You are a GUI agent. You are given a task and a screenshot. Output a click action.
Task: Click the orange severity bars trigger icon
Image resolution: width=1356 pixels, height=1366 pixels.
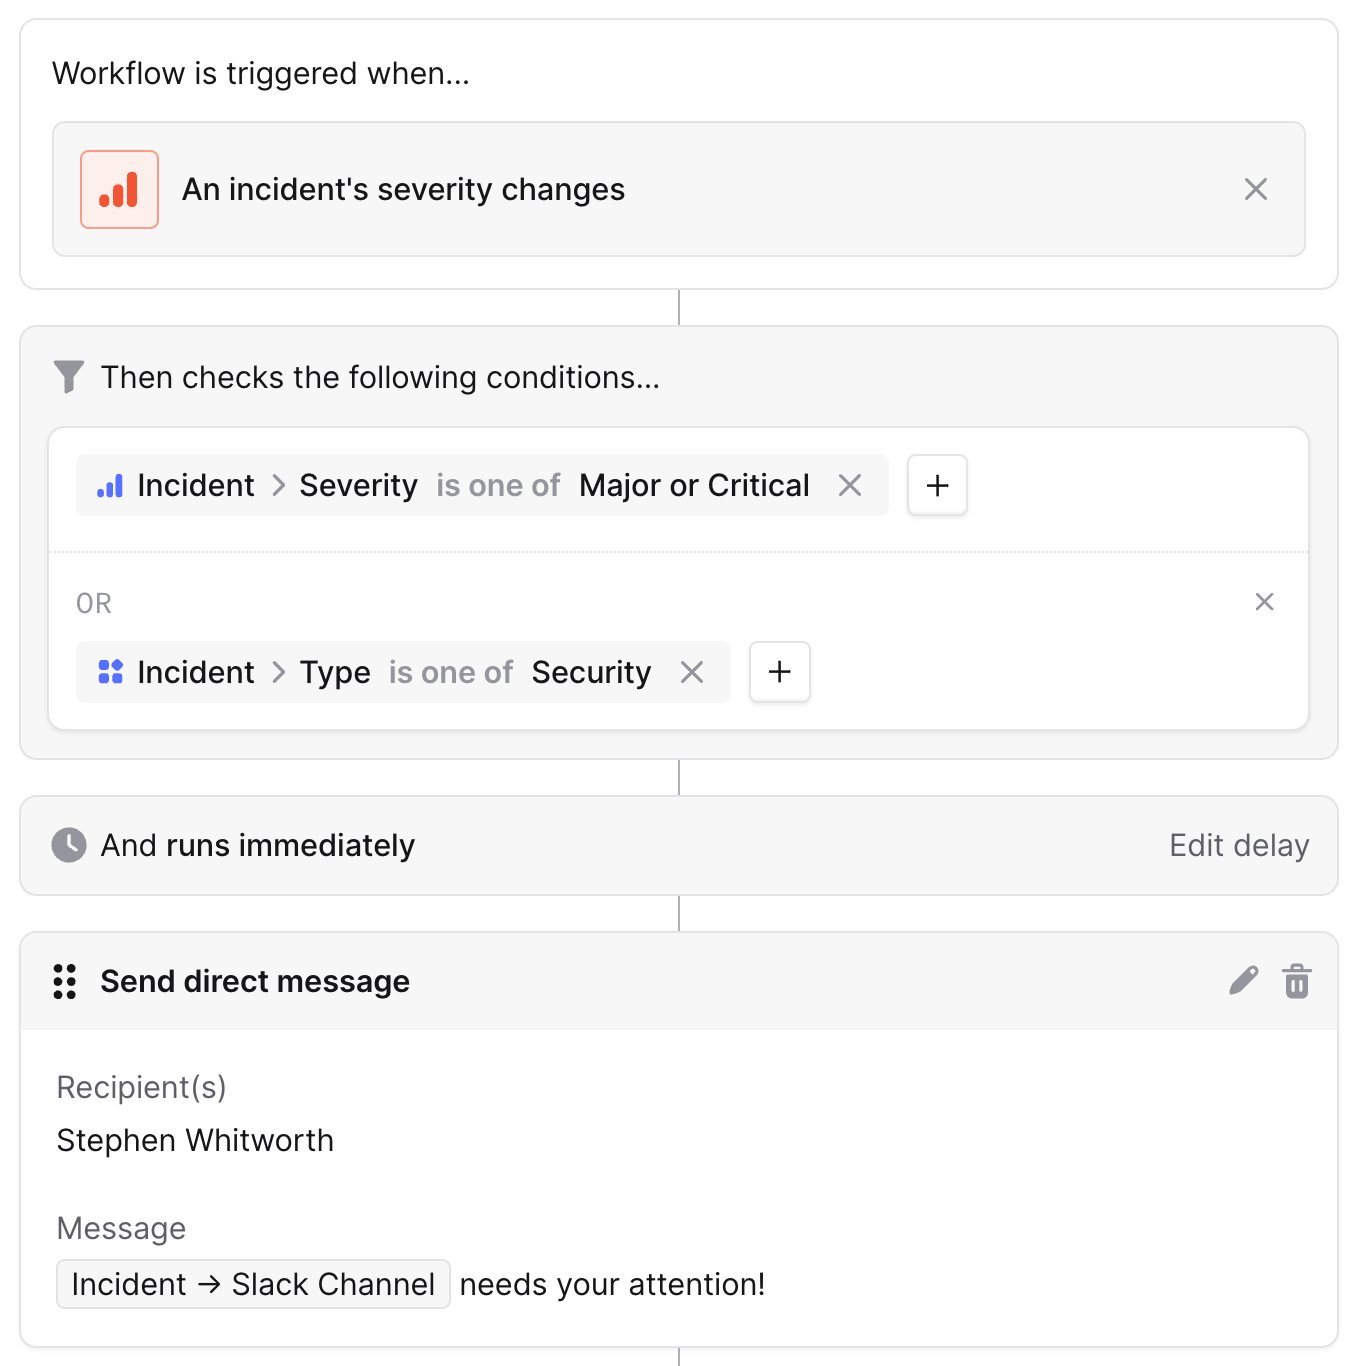coord(119,190)
